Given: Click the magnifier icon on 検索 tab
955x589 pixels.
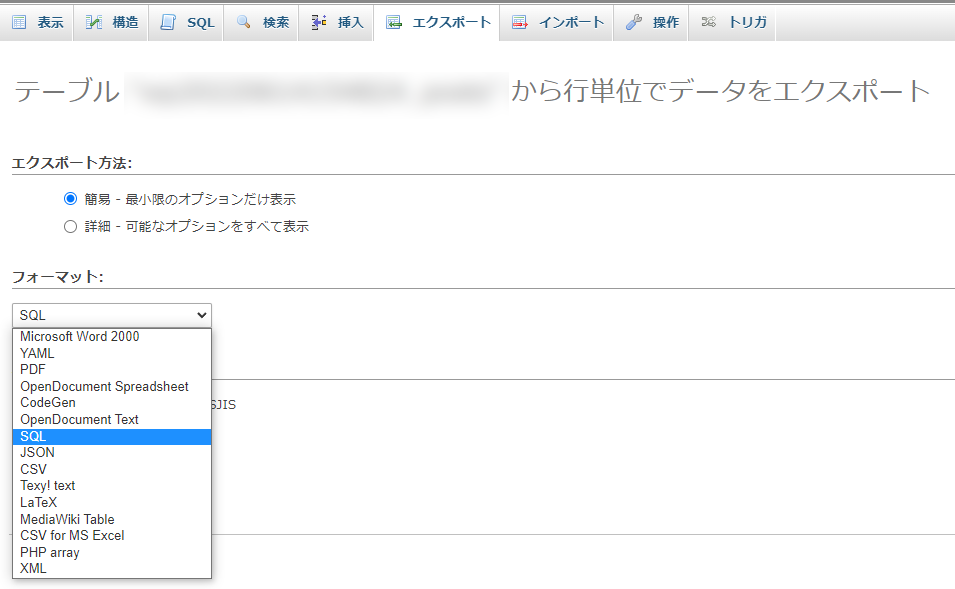Looking at the screenshot, I should pos(244,22).
